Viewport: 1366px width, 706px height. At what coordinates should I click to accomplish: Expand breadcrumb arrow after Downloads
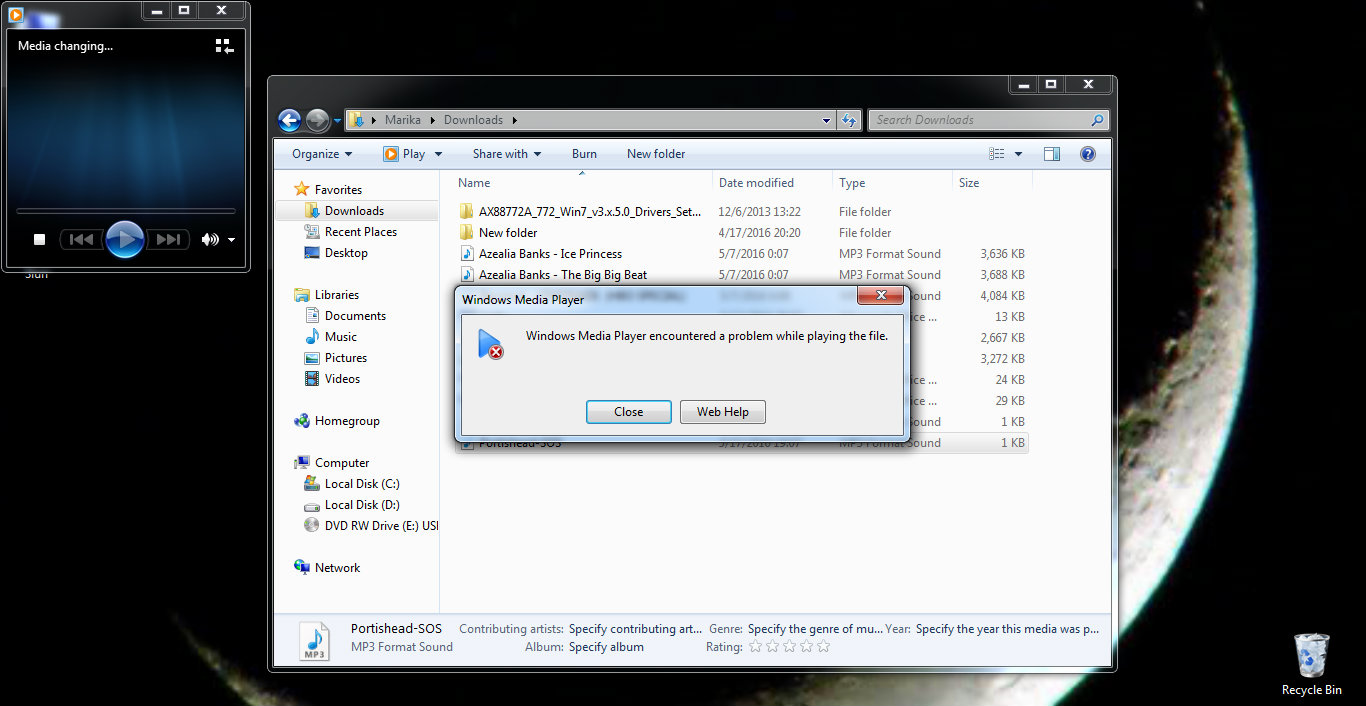click(514, 120)
